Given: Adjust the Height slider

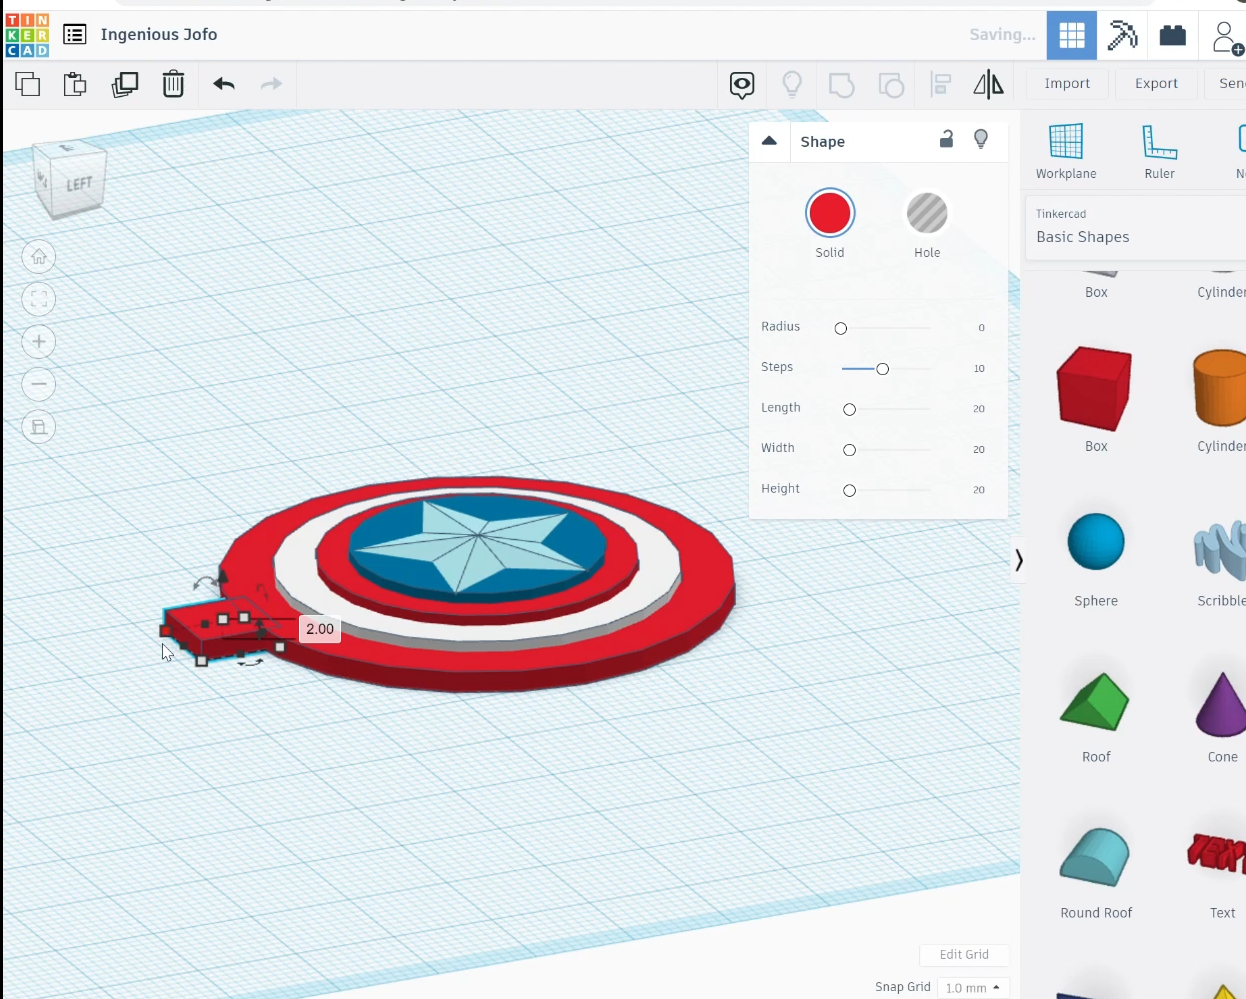Looking at the screenshot, I should click(x=849, y=490).
